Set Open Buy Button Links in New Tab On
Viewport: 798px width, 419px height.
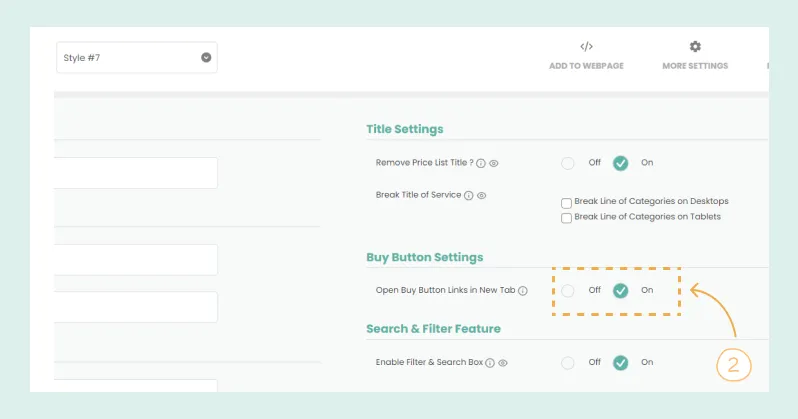(620, 291)
